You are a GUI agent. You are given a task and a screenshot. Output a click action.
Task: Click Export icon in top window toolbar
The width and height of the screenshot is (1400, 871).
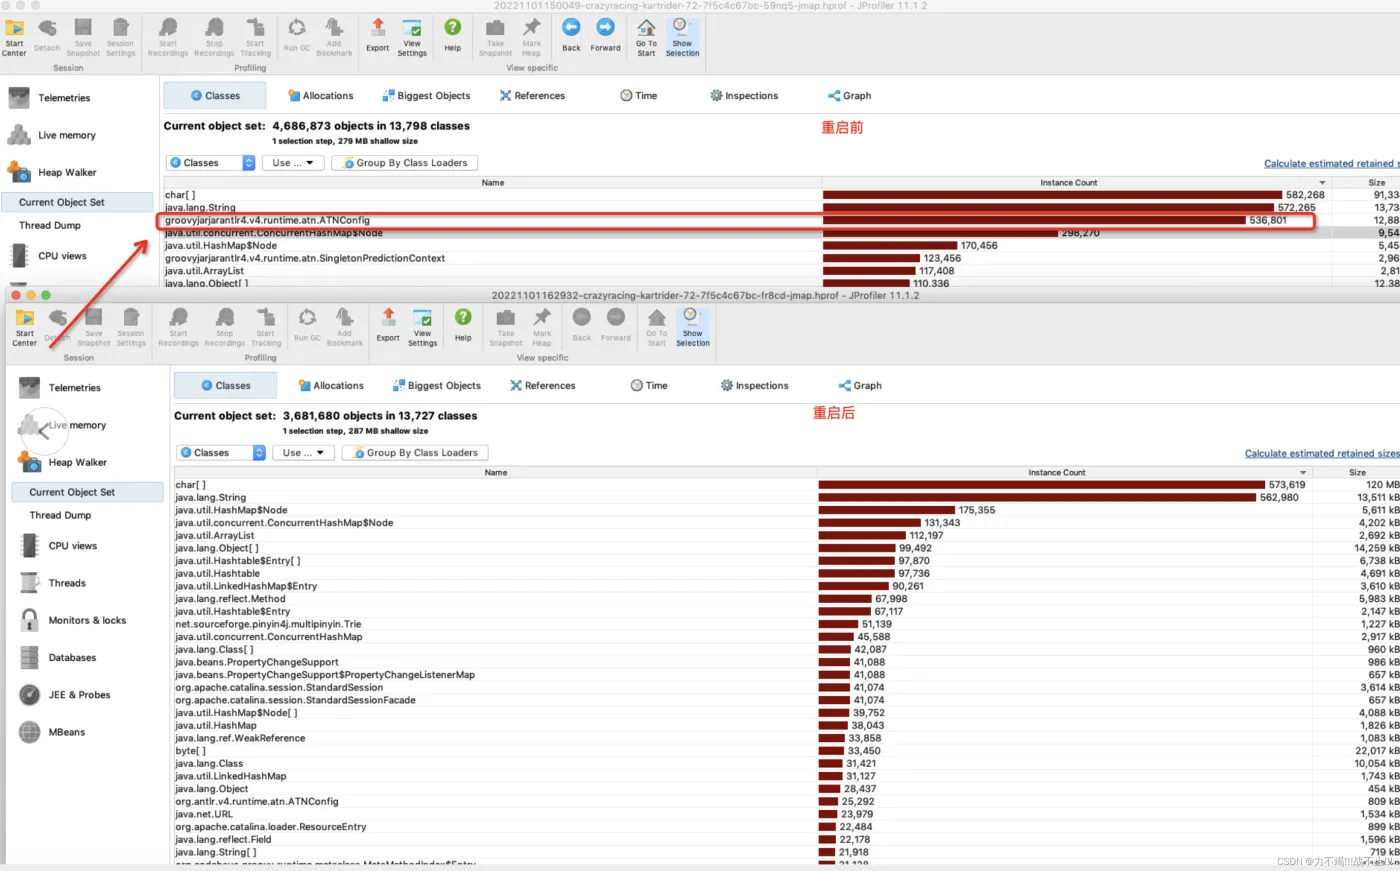[378, 35]
